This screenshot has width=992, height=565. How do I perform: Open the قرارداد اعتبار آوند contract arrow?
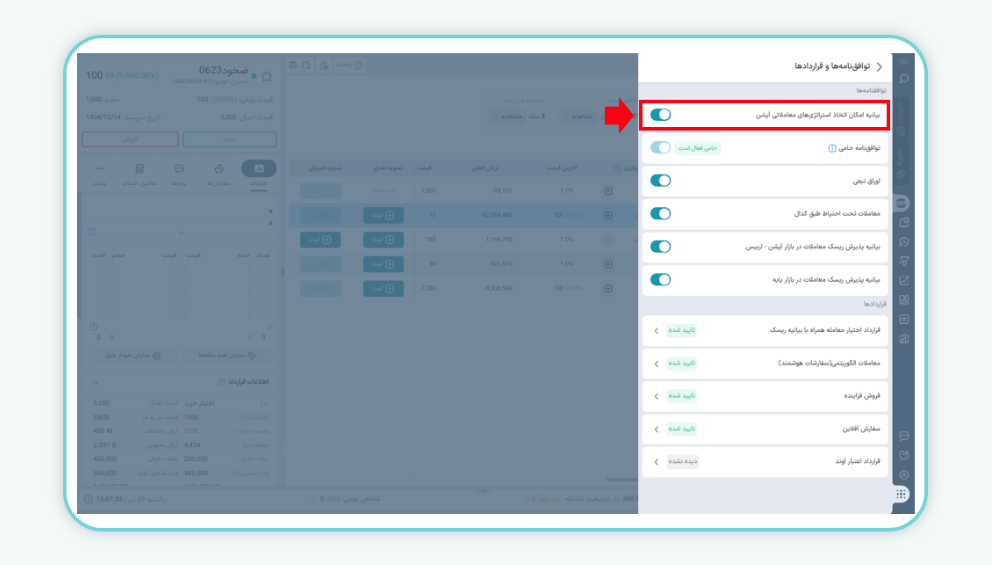[x=656, y=462]
